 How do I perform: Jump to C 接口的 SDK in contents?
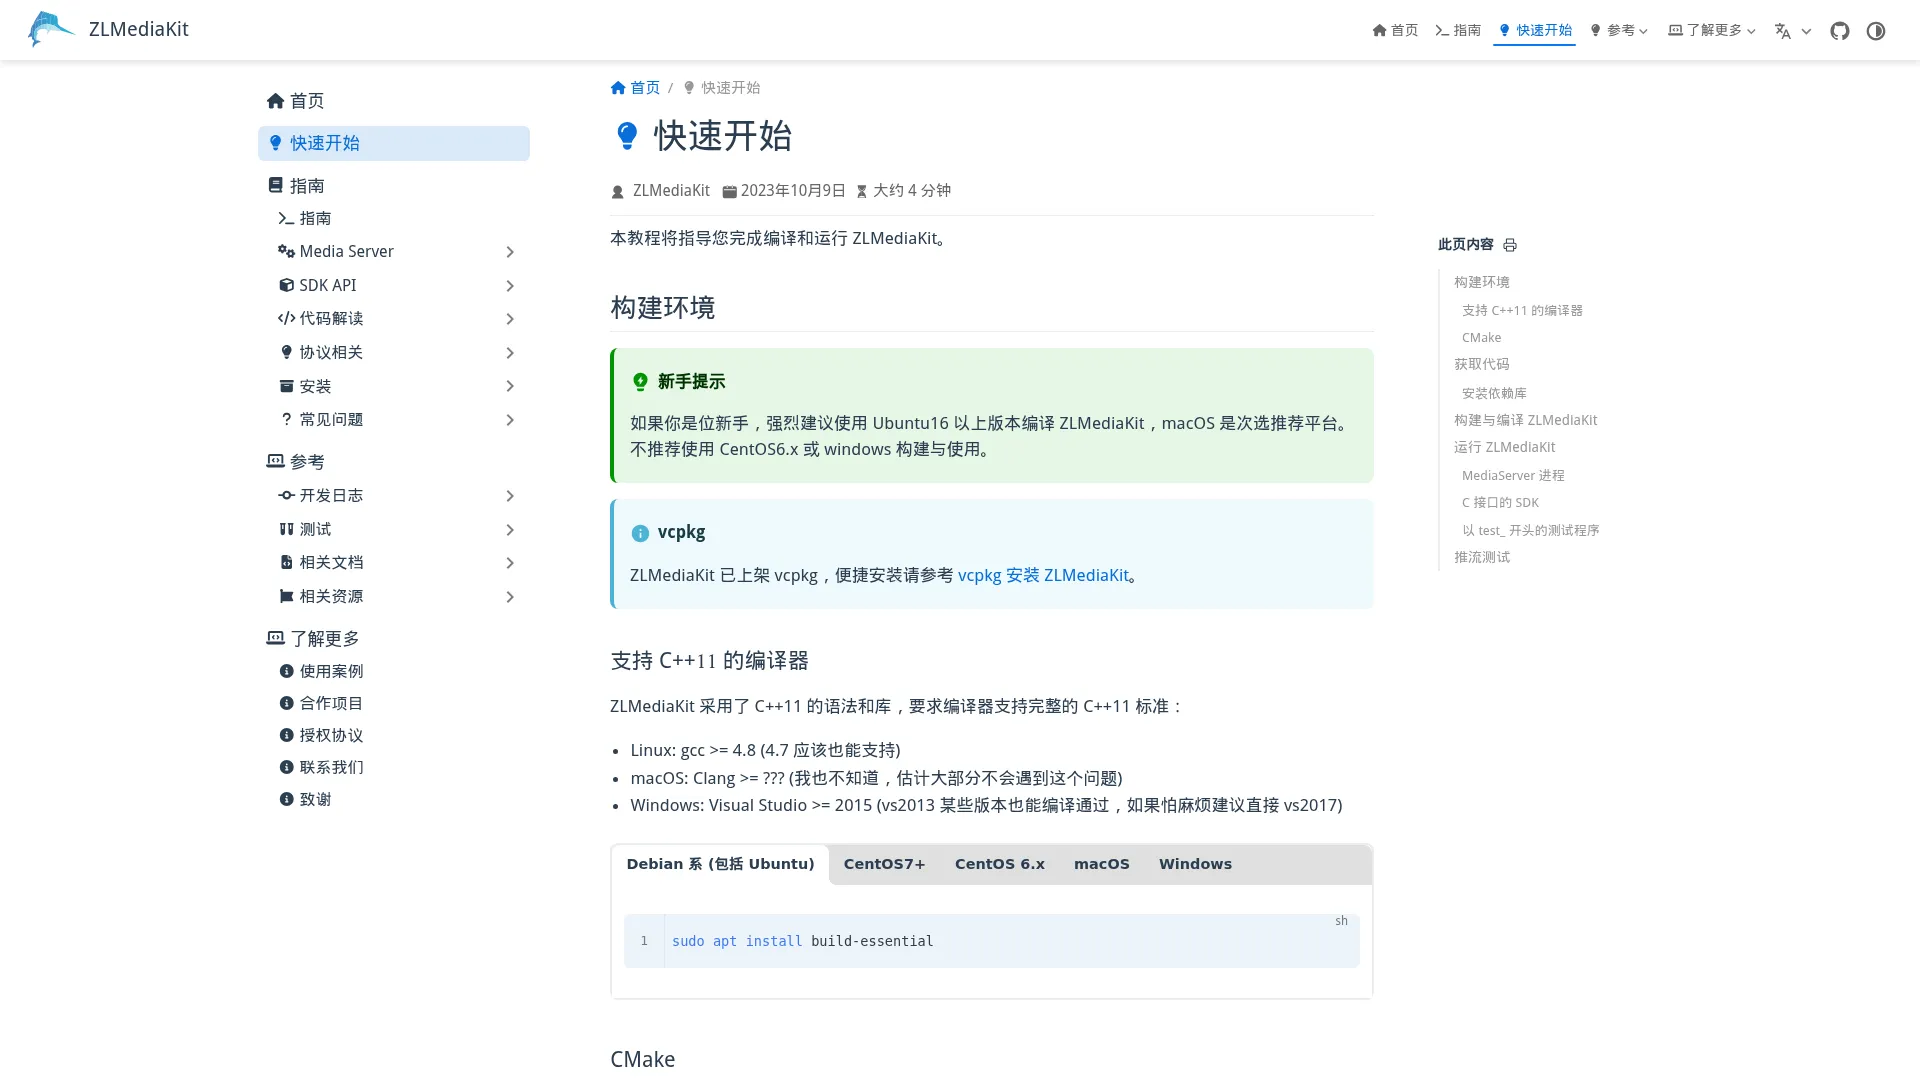tap(1500, 503)
